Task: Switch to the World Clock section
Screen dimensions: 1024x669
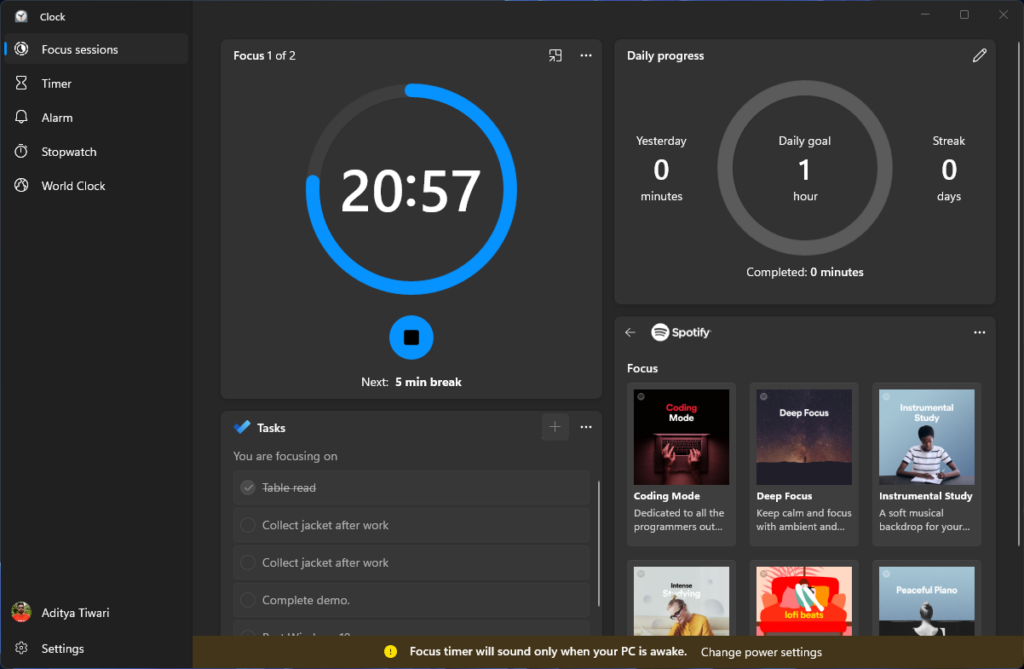Action: click(72, 185)
